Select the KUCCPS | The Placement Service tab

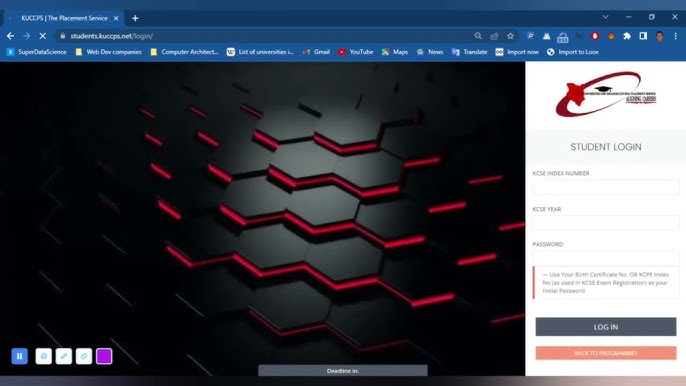pyautogui.click(x=64, y=18)
